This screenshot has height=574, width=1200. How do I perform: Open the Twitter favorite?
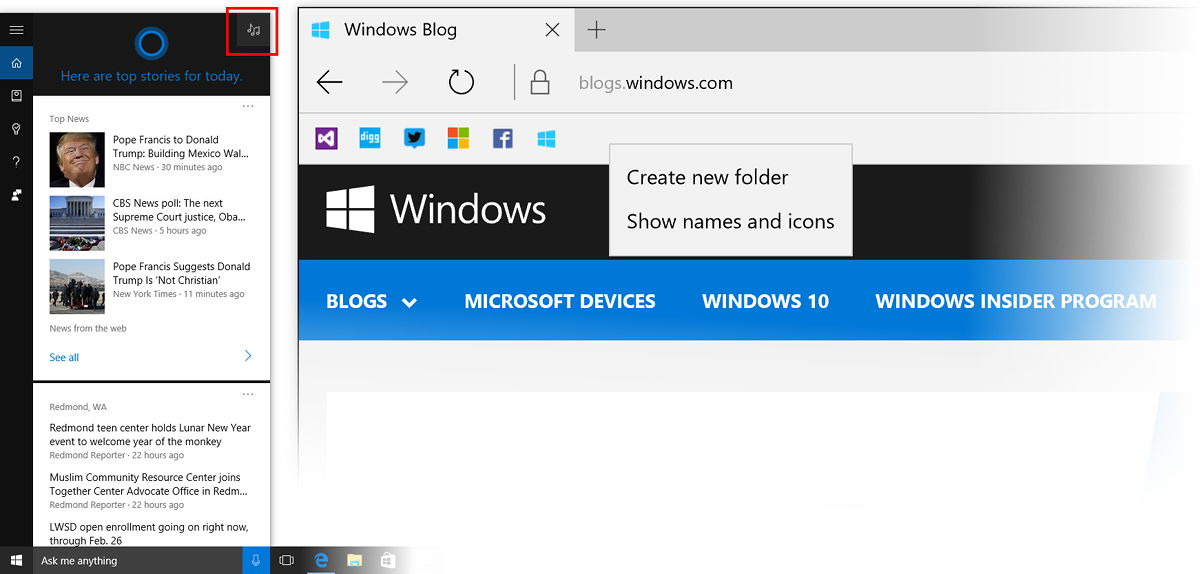pyautogui.click(x=414, y=139)
